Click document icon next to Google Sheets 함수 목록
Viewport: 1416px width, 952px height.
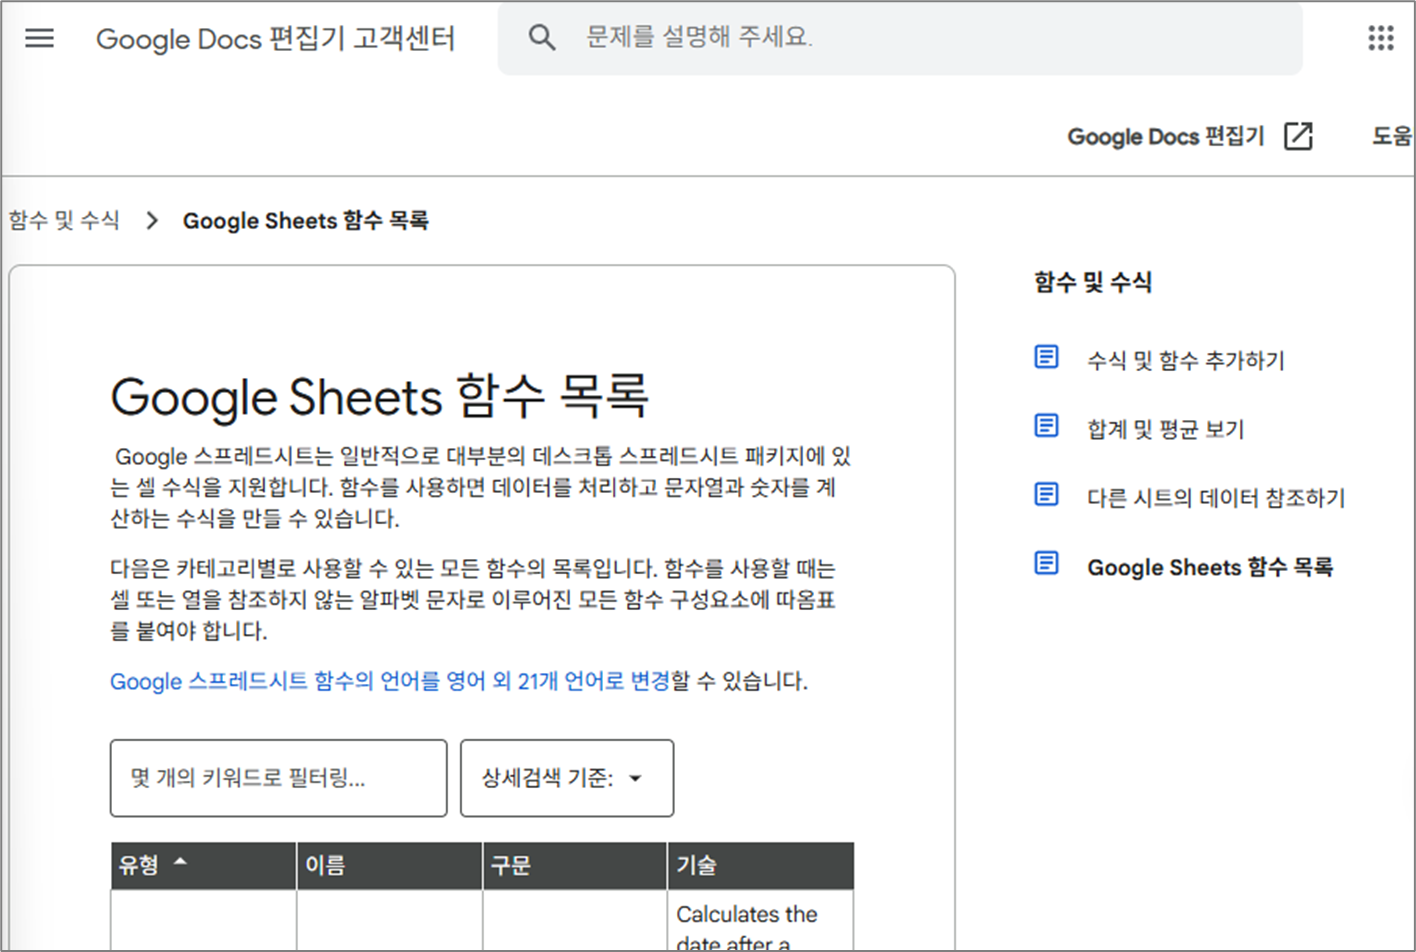(1046, 563)
